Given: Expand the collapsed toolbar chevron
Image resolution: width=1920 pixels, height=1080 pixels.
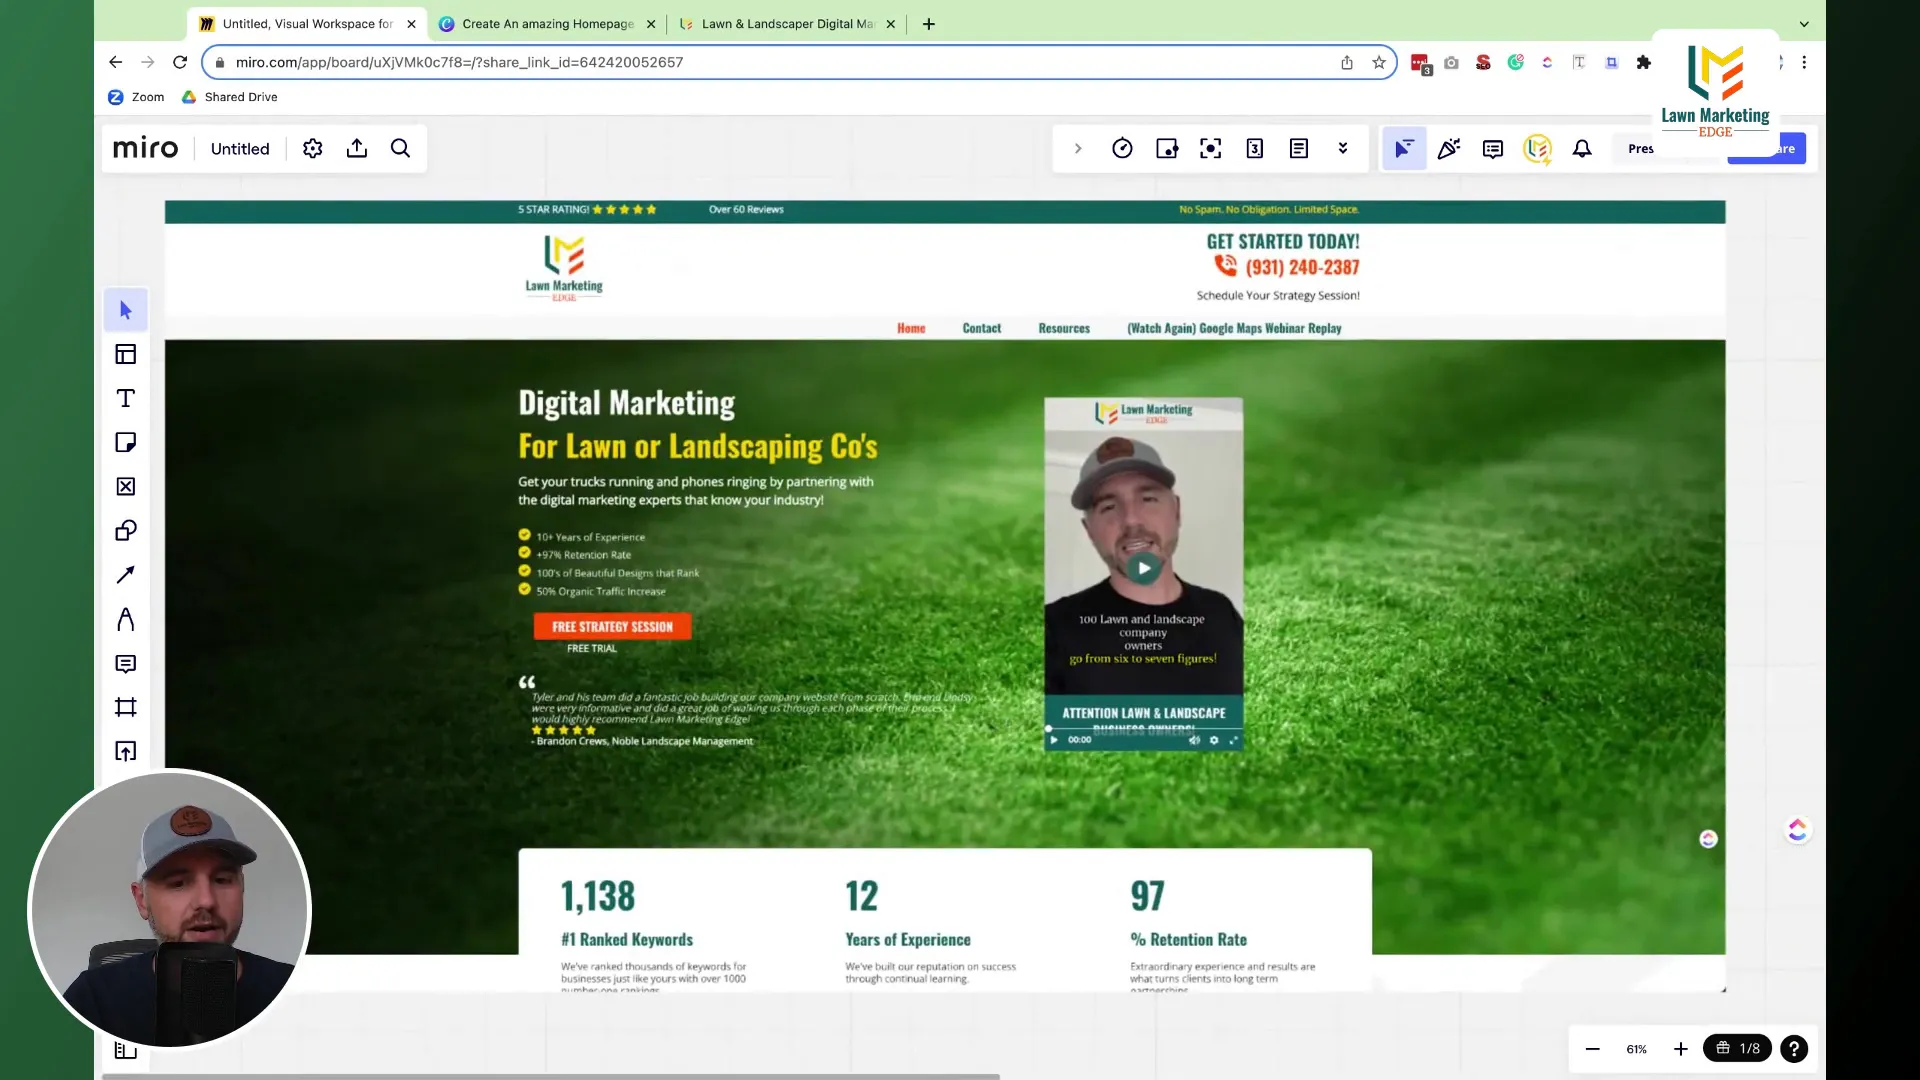Looking at the screenshot, I should click(x=1078, y=148).
